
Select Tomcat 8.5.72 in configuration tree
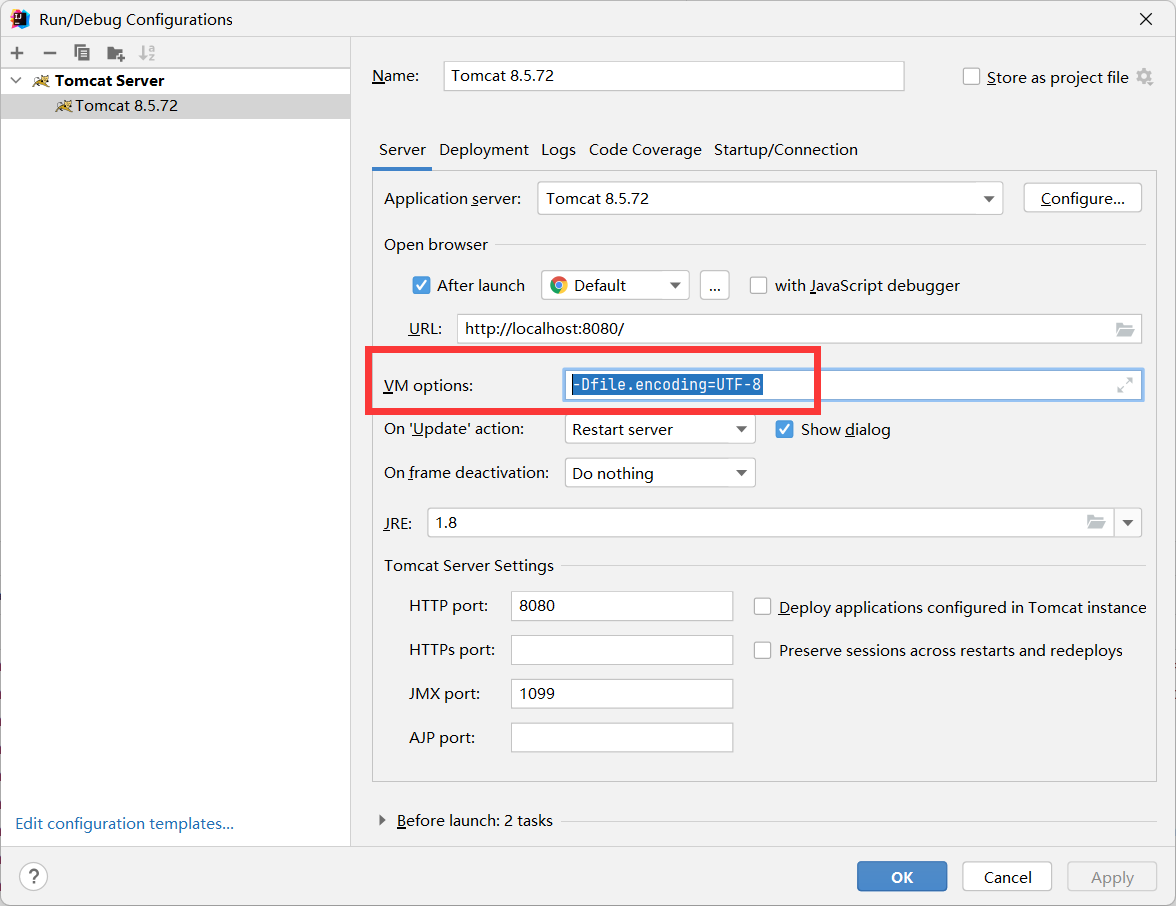pos(176,106)
